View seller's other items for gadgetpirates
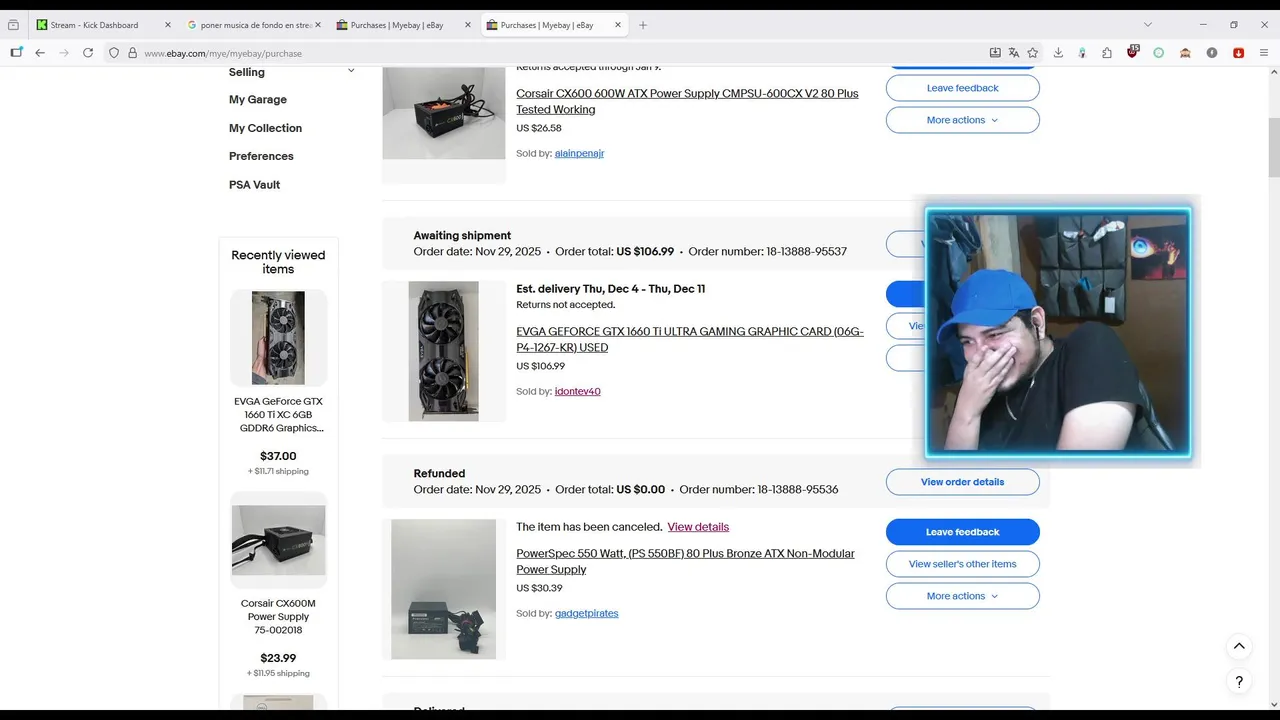The image size is (1280, 720). [x=962, y=564]
